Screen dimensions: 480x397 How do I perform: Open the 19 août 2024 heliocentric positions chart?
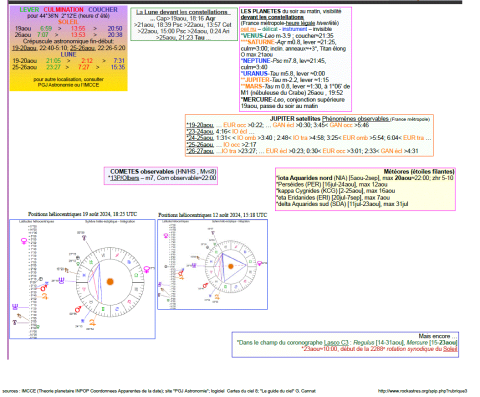[82, 279]
